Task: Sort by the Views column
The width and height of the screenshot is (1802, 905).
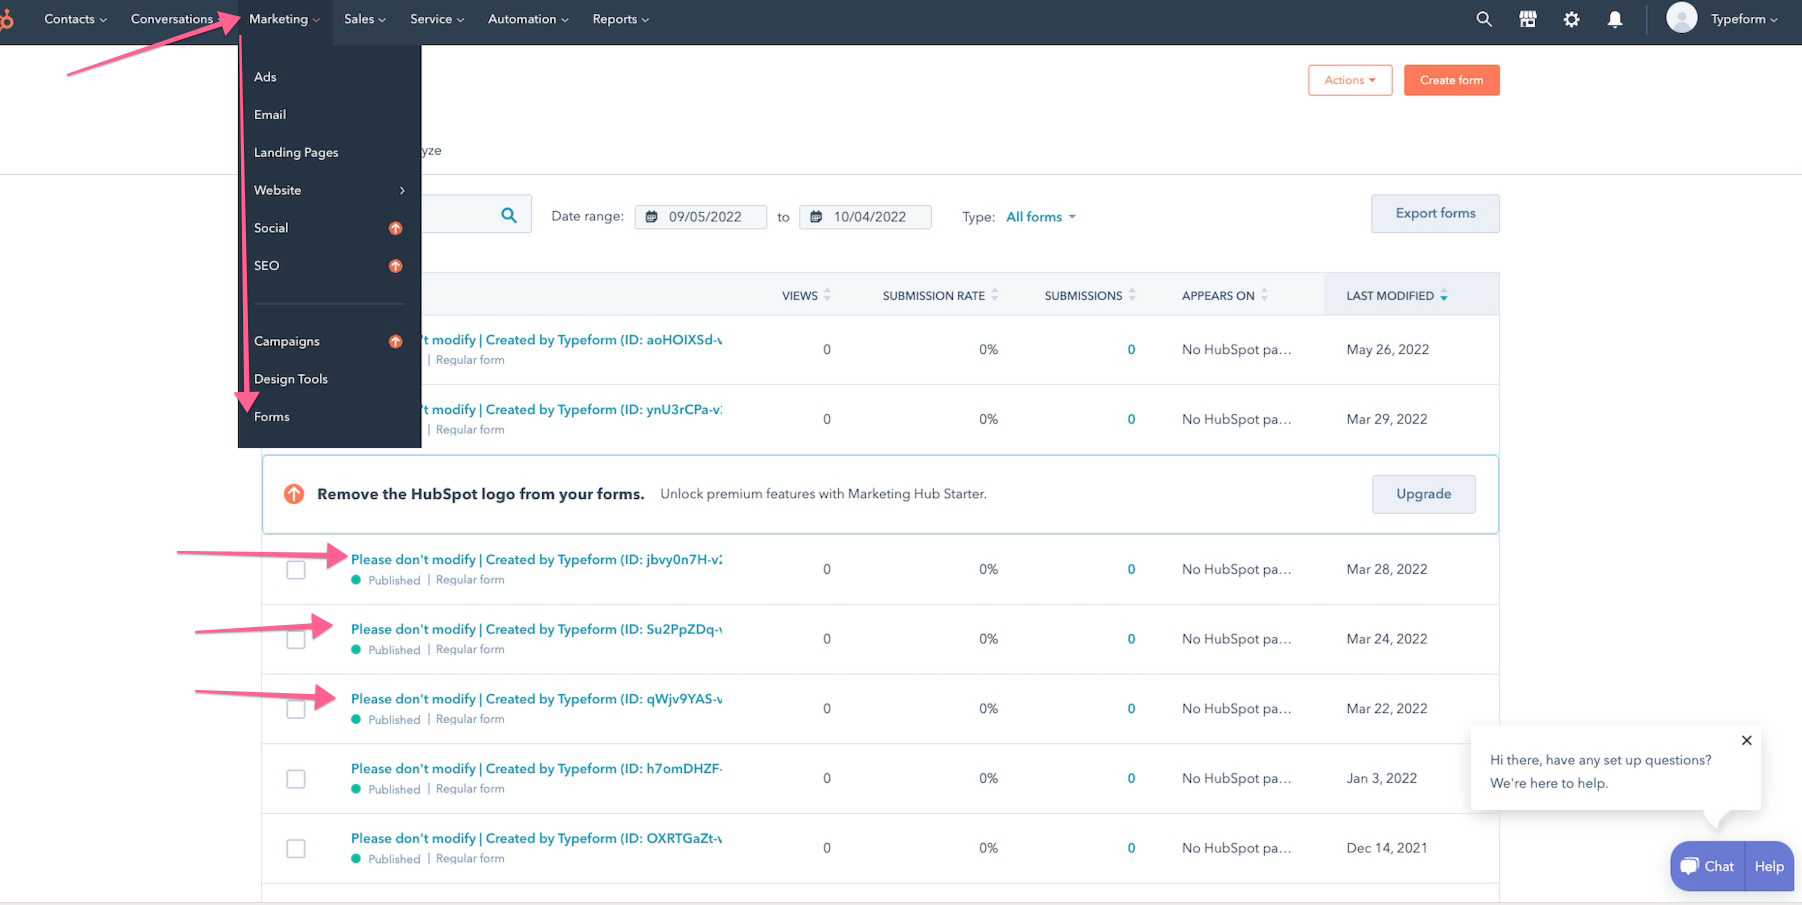Action: coord(806,295)
